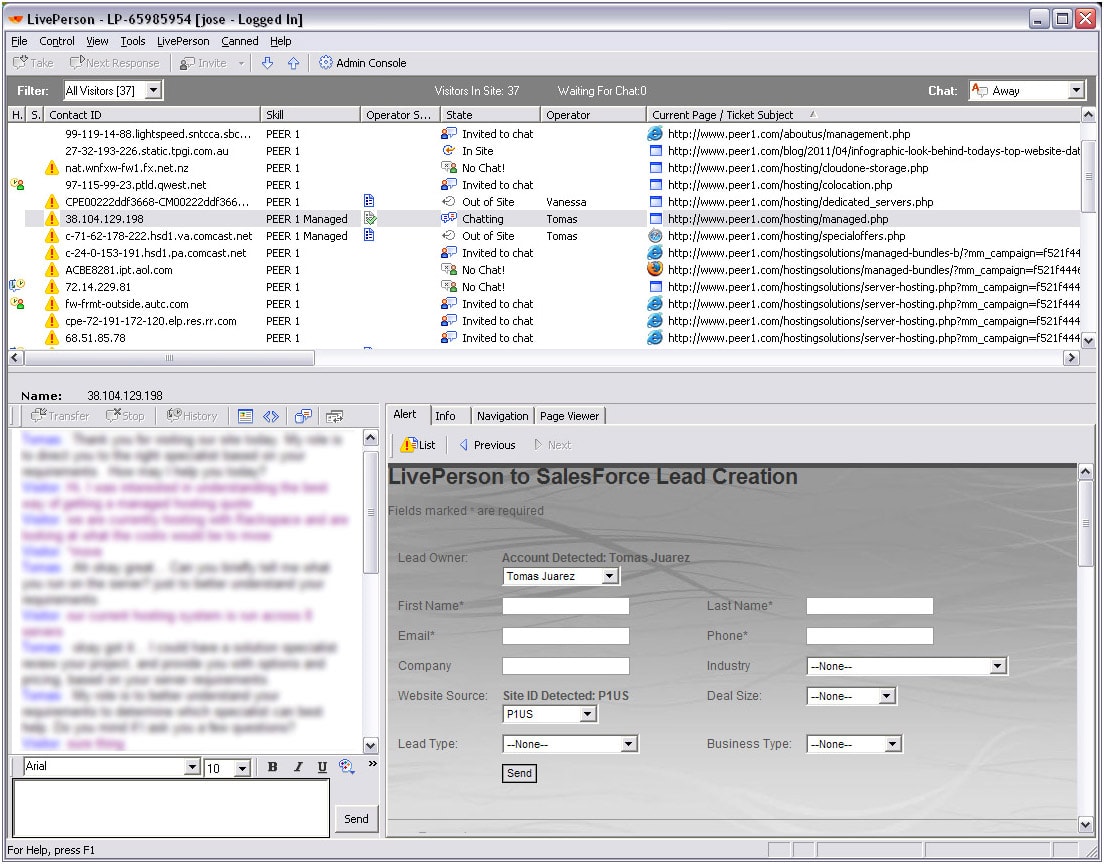Image resolution: width=1104 pixels, height=864 pixels.
Task: Select visitor ACBE8281.ipt.aol.com
Action: [x=118, y=270]
